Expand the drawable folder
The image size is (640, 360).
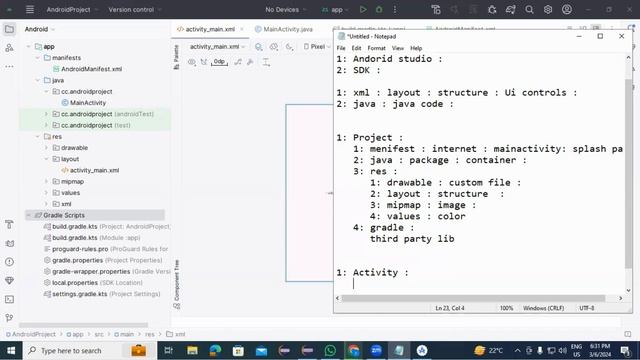46,148
